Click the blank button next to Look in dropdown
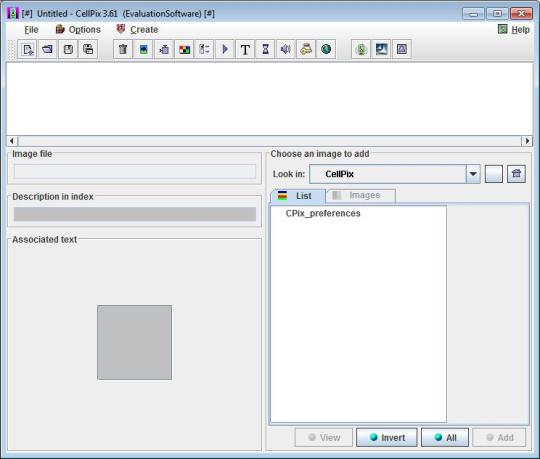Screen dimensions: 540x459 coord(494,174)
